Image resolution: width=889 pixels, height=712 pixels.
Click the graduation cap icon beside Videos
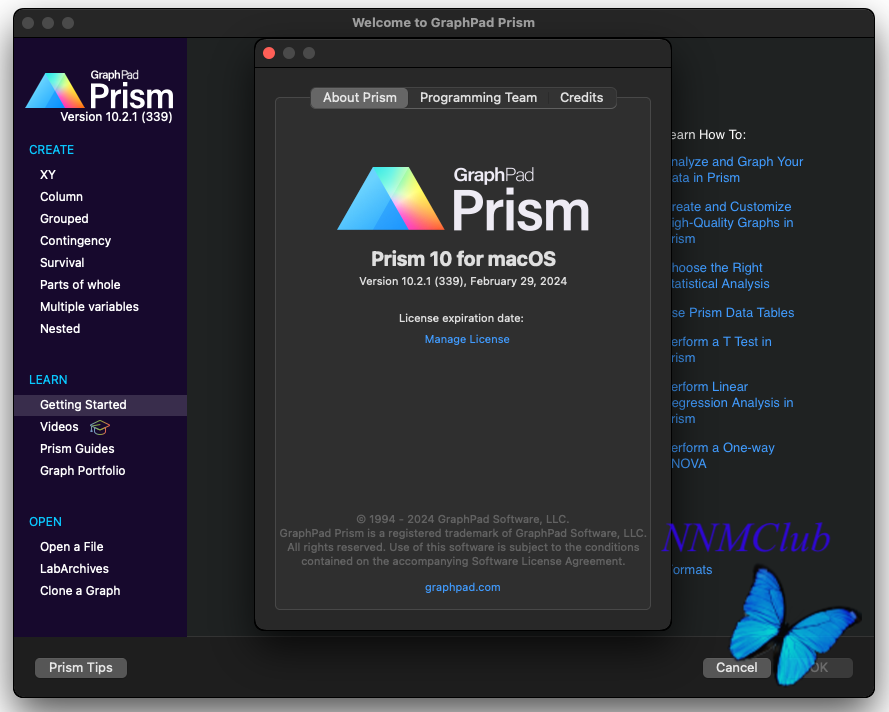(100, 427)
